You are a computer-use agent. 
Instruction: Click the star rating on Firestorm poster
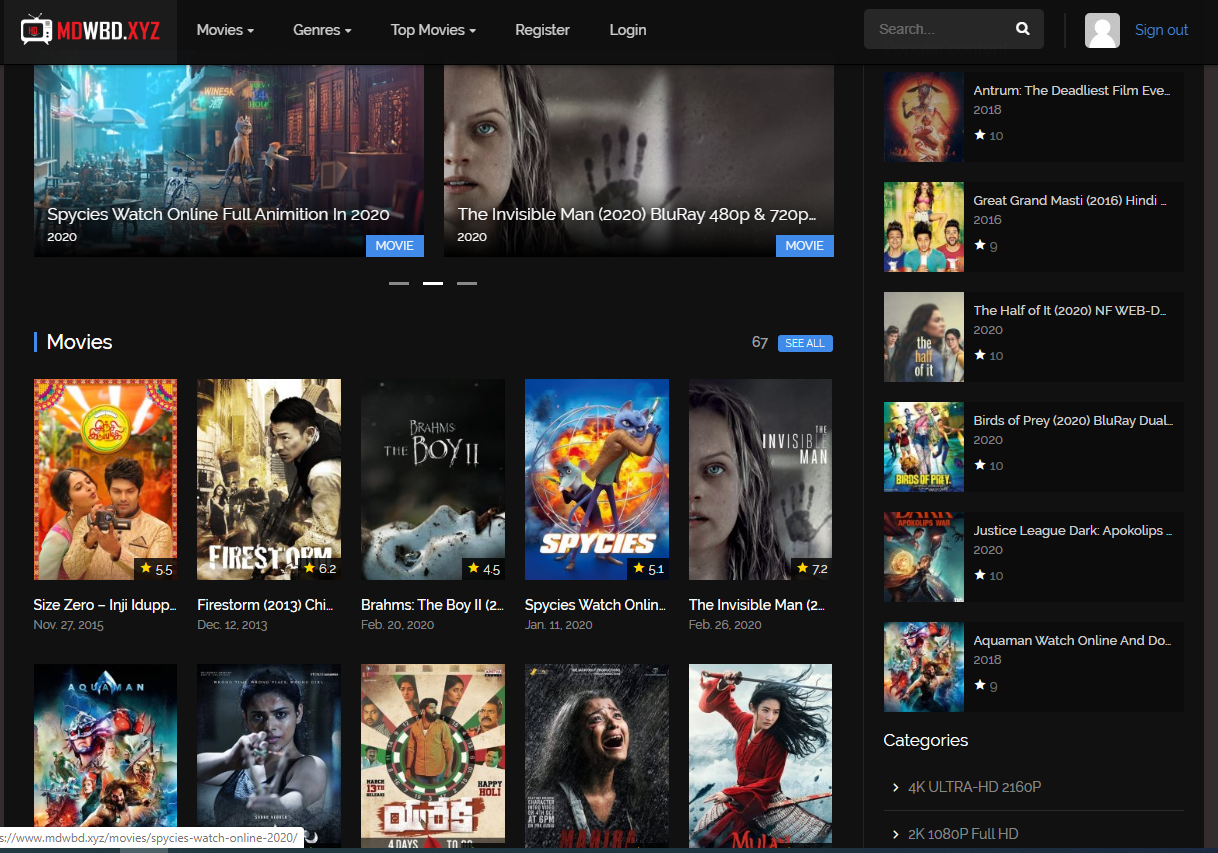click(x=320, y=569)
